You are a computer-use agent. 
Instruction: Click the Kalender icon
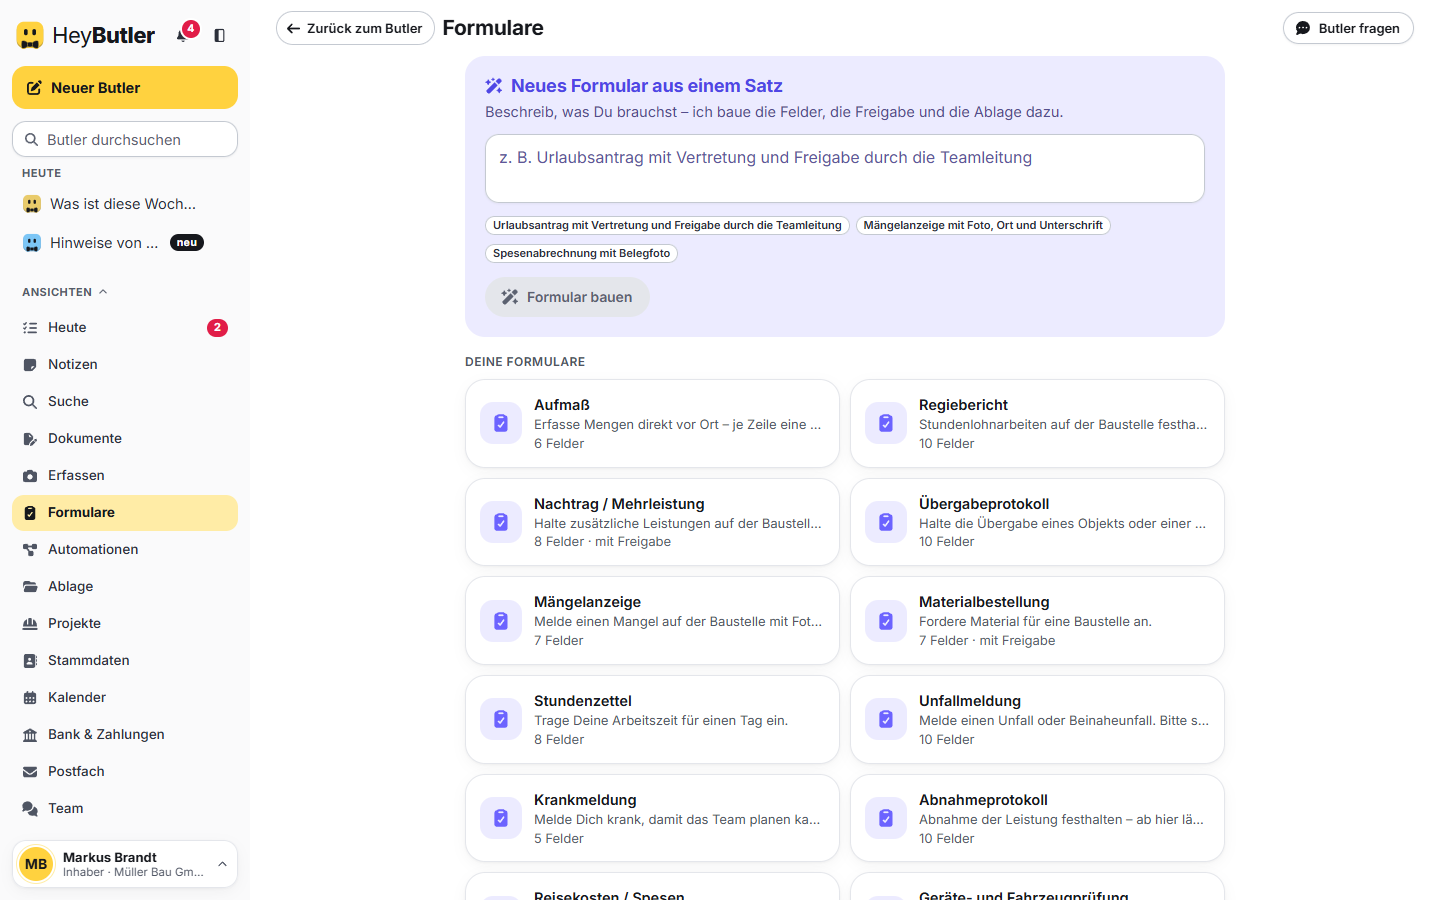click(30, 698)
